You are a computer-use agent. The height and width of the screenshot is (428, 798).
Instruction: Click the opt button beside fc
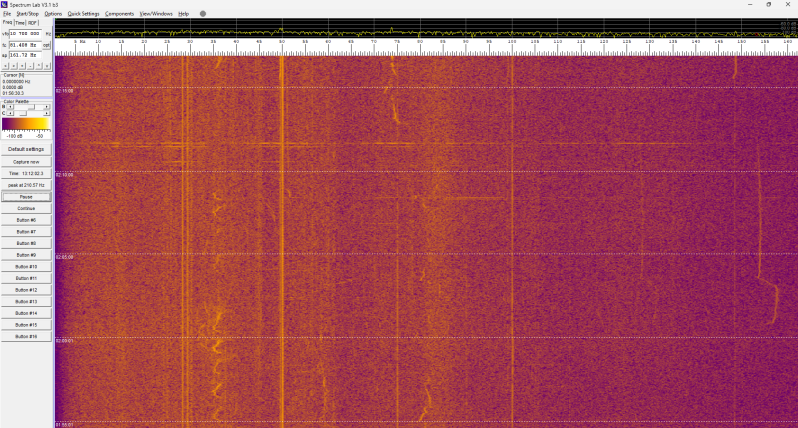[x=47, y=45]
